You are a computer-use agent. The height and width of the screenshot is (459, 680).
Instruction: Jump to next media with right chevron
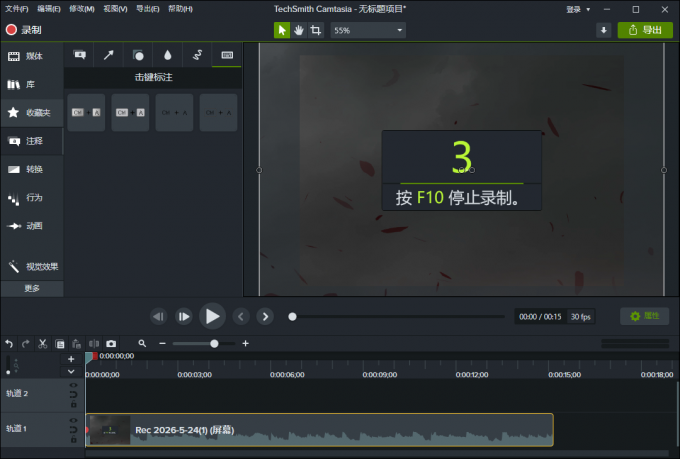(265, 317)
